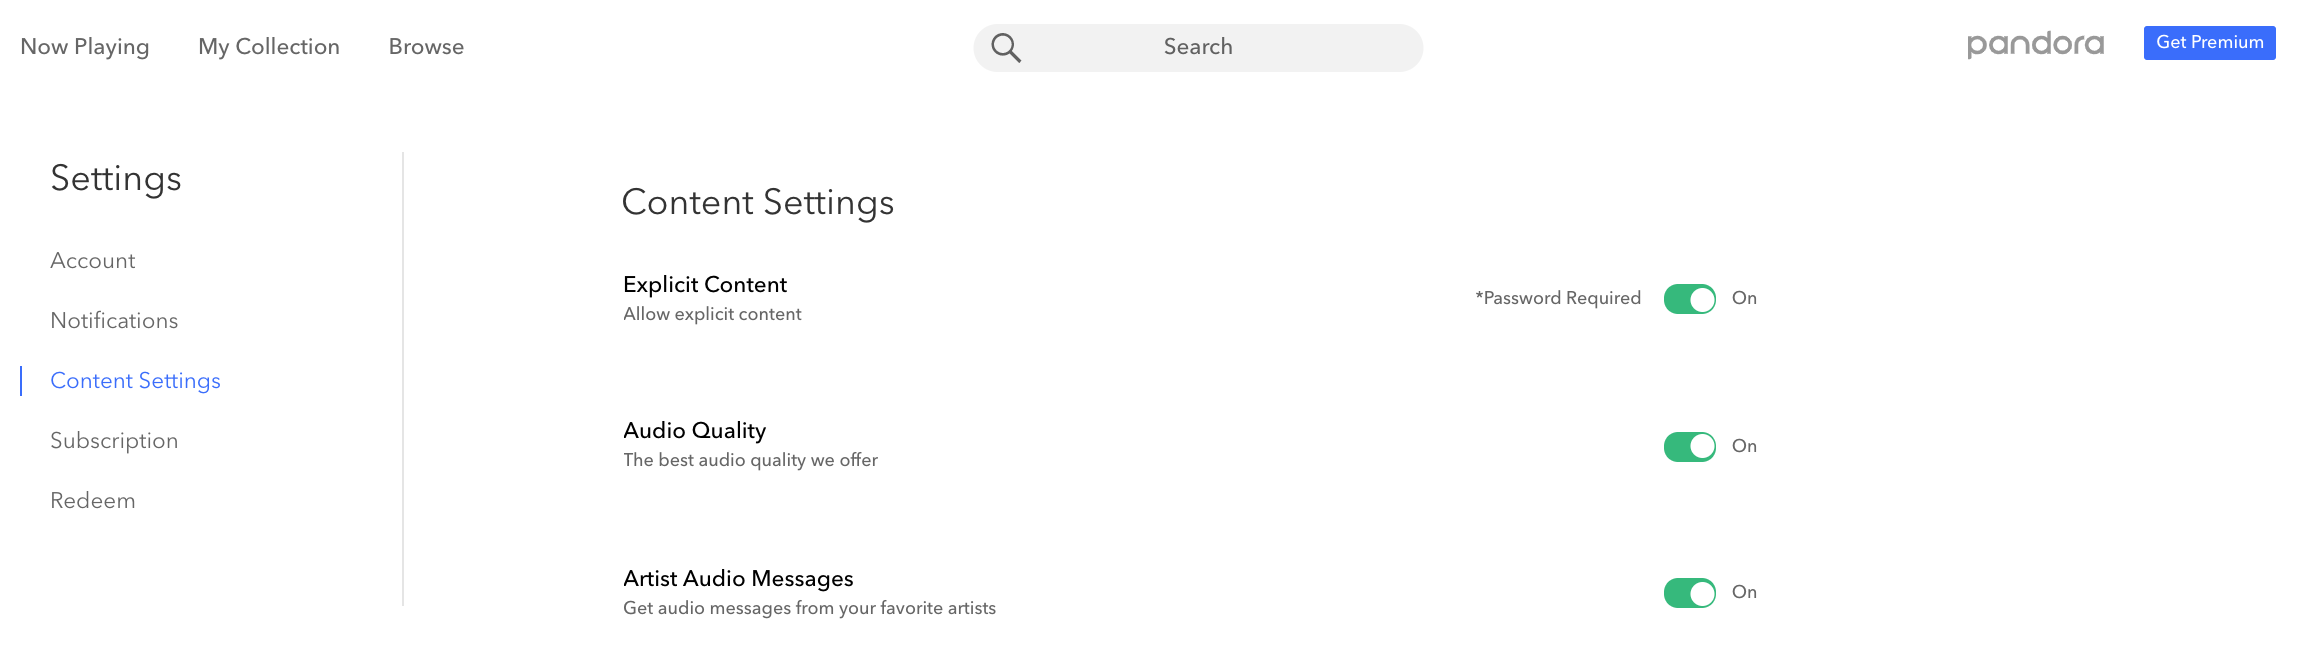This screenshot has width=2310, height=672.
Task: Click the Audio Quality description text
Action: point(749,460)
